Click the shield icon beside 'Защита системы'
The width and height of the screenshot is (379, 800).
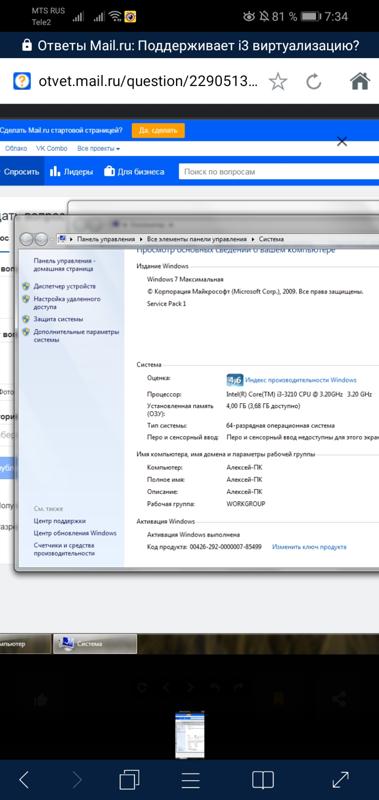(x=27, y=319)
